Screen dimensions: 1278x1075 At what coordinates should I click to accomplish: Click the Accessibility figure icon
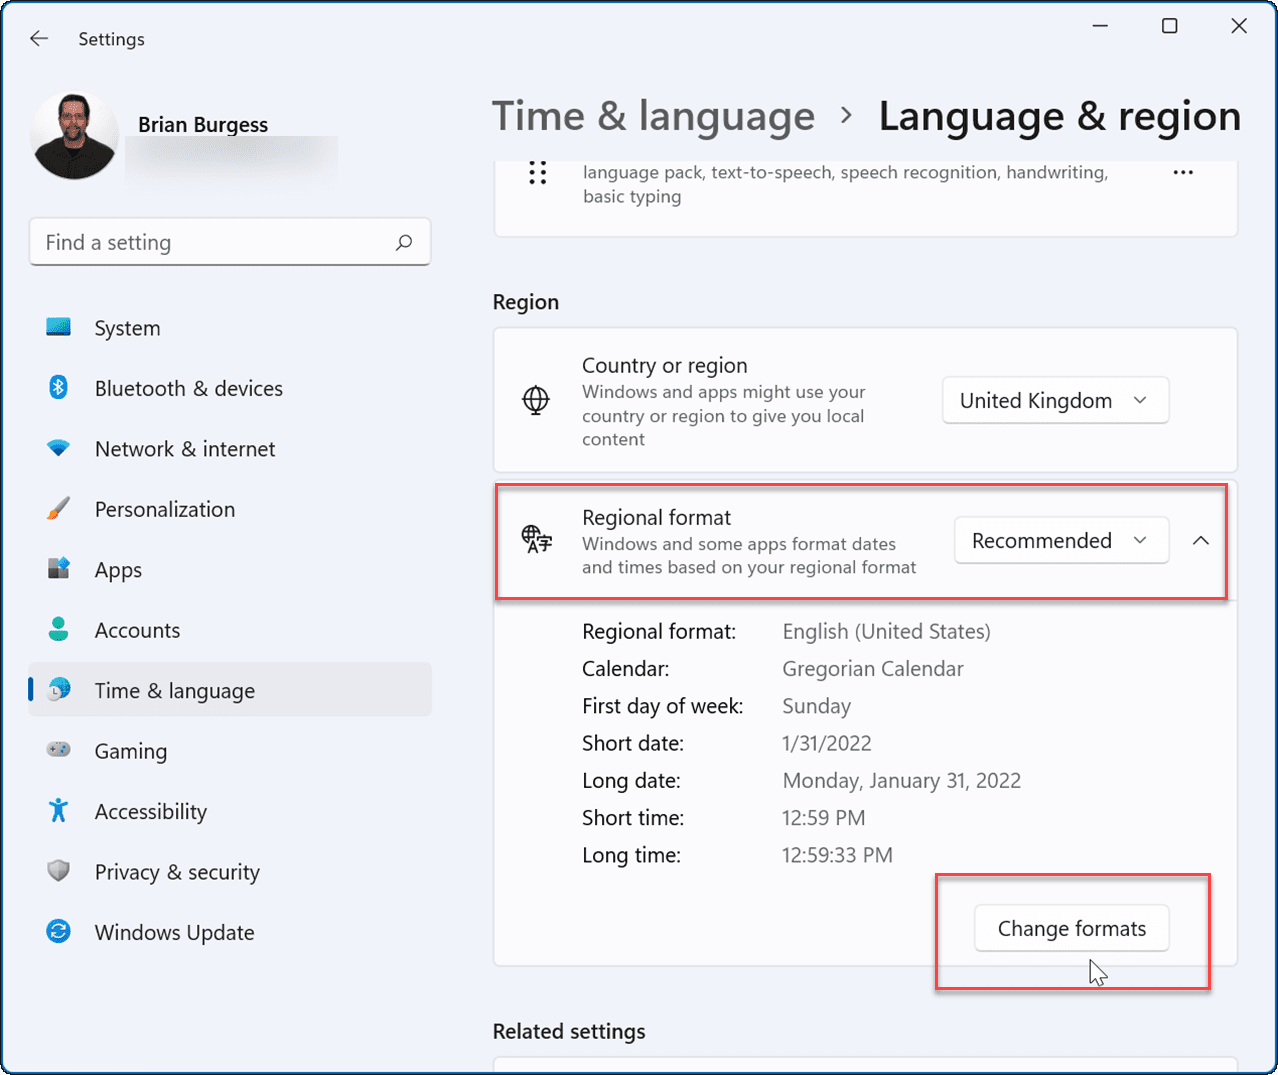(x=59, y=811)
